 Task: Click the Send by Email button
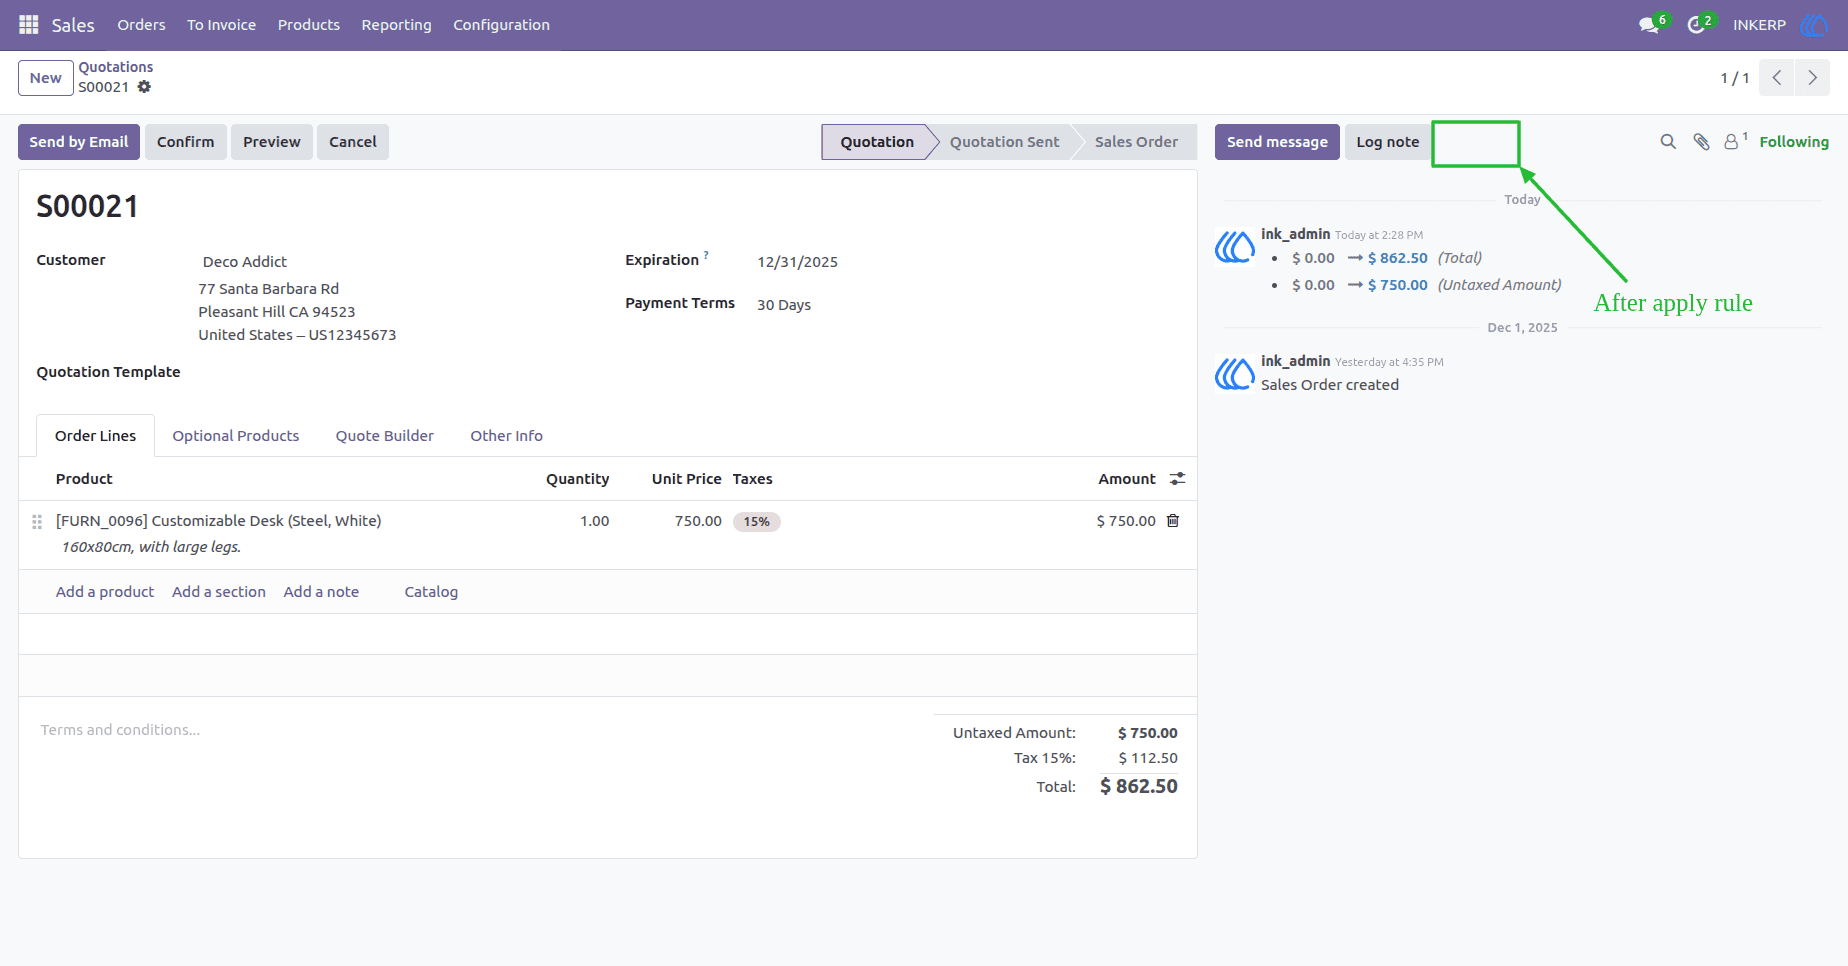click(79, 142)
